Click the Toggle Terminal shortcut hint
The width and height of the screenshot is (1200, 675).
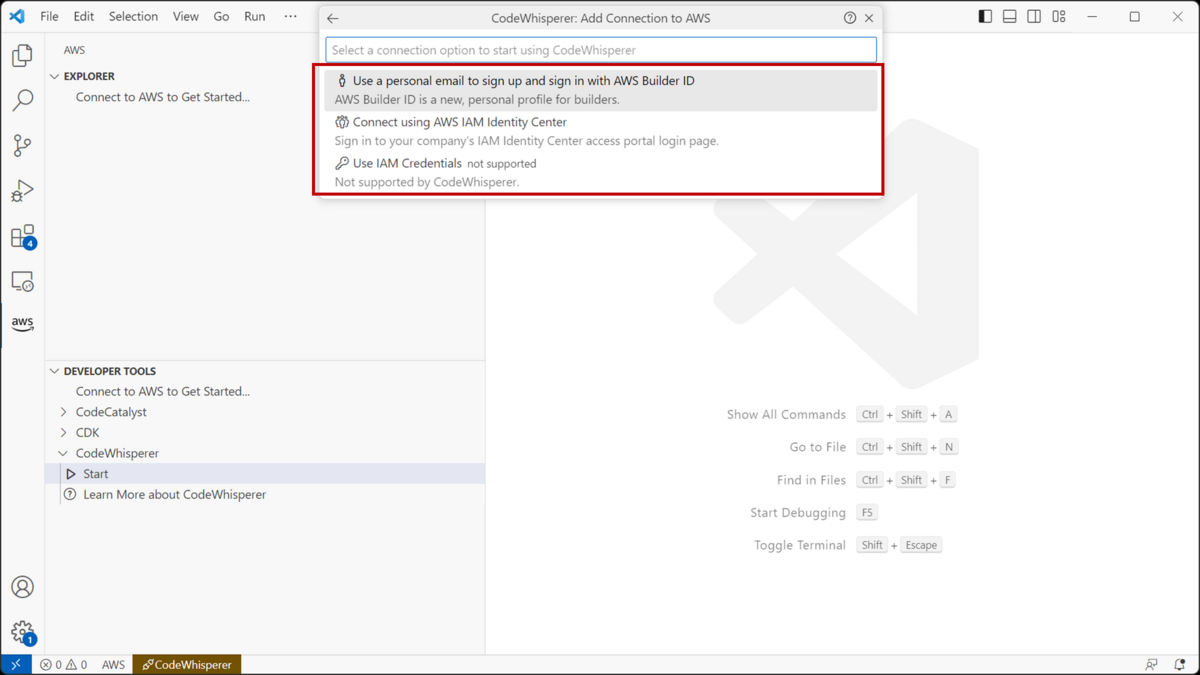point(848,545)
